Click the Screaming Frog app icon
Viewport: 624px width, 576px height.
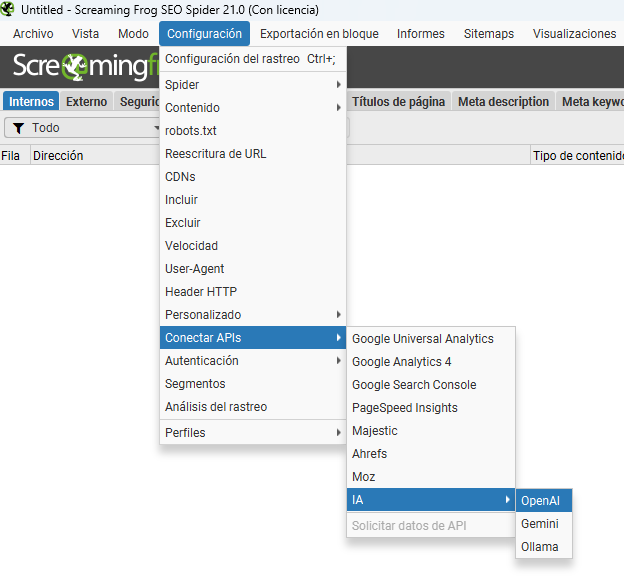pos(8,9)
